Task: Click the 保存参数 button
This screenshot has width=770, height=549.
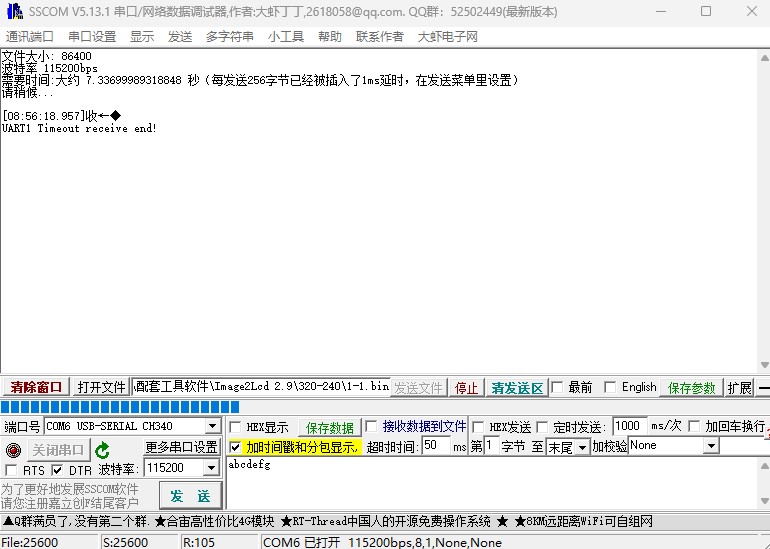Action: tap(691, 388)
